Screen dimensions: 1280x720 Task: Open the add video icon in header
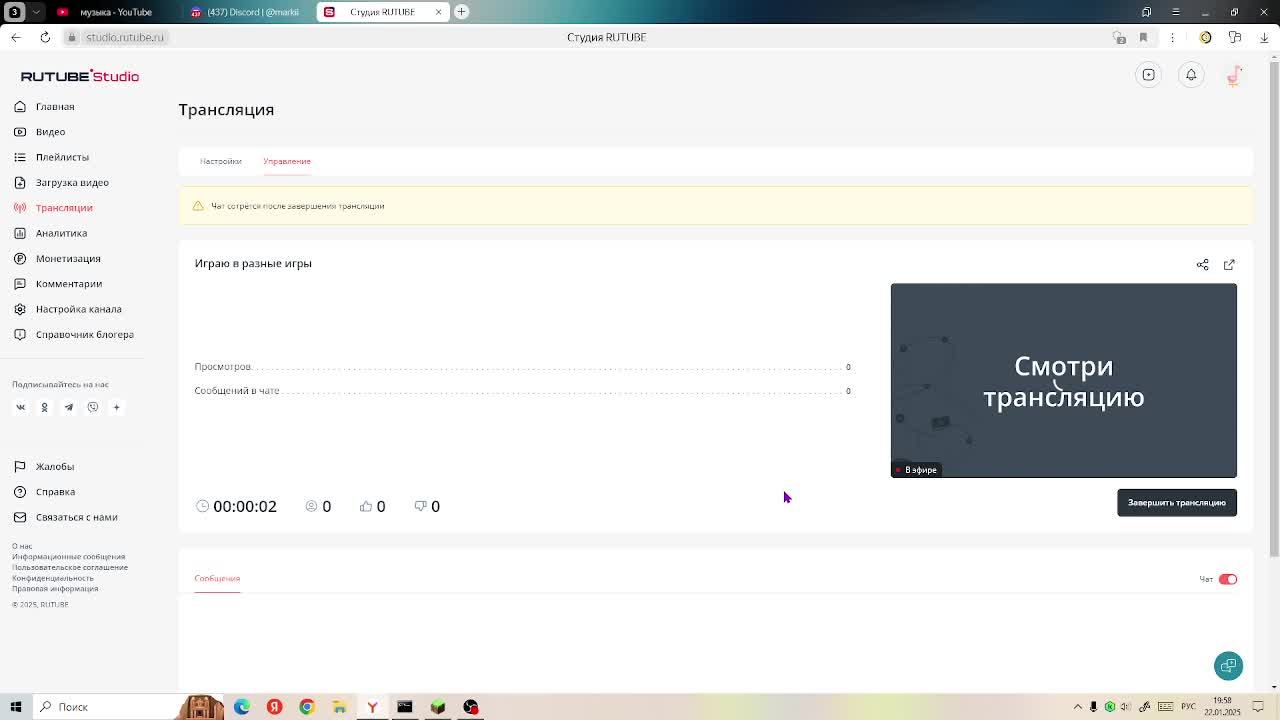1149,75
